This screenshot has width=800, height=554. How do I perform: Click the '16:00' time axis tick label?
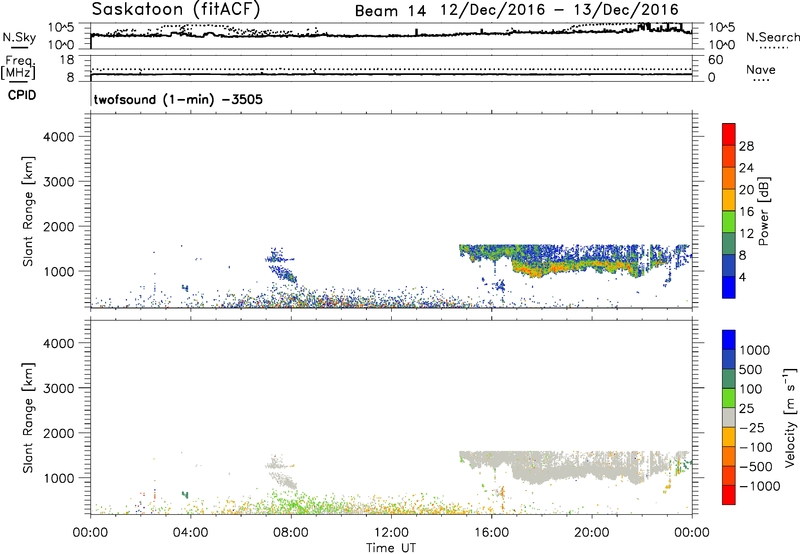pos(491,533)
